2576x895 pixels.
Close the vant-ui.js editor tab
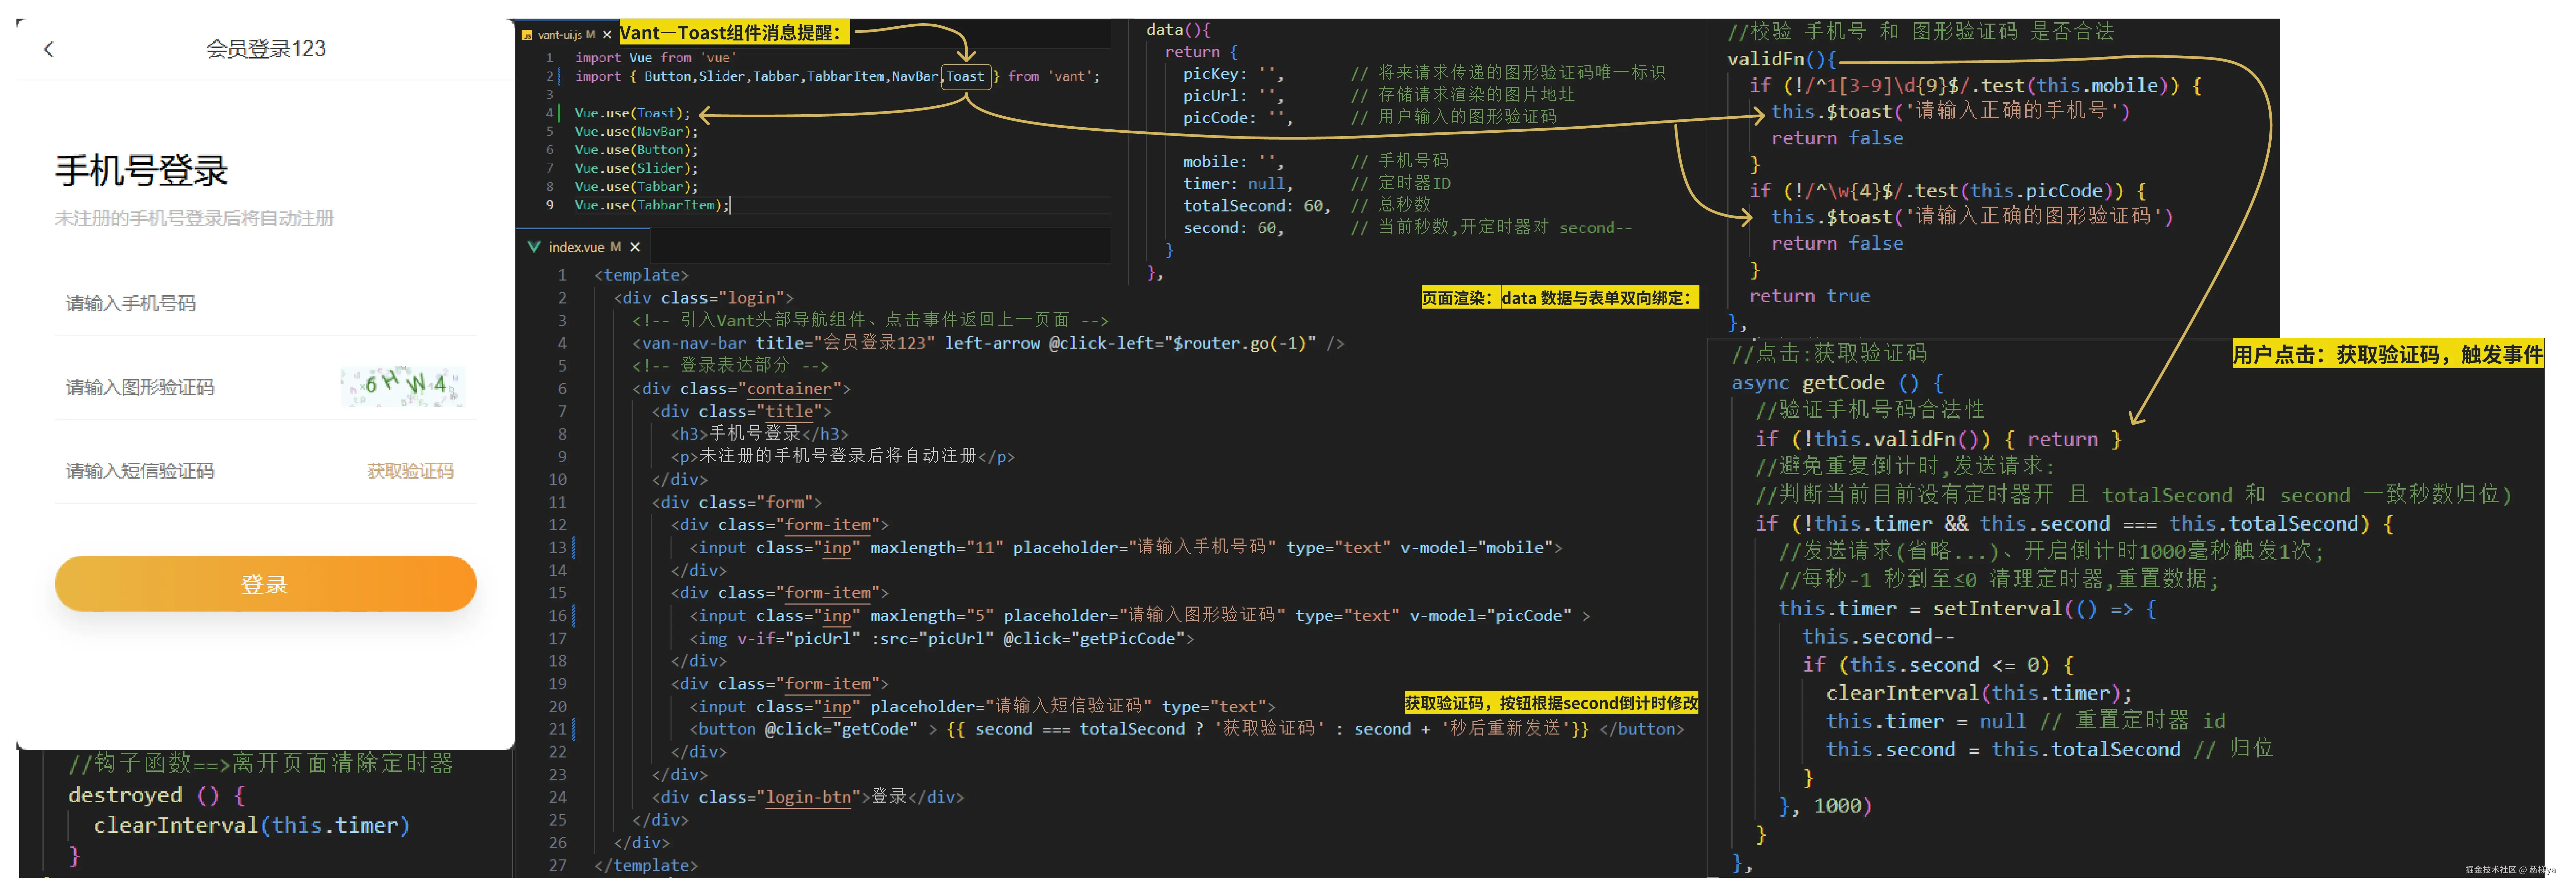point(607,35)
